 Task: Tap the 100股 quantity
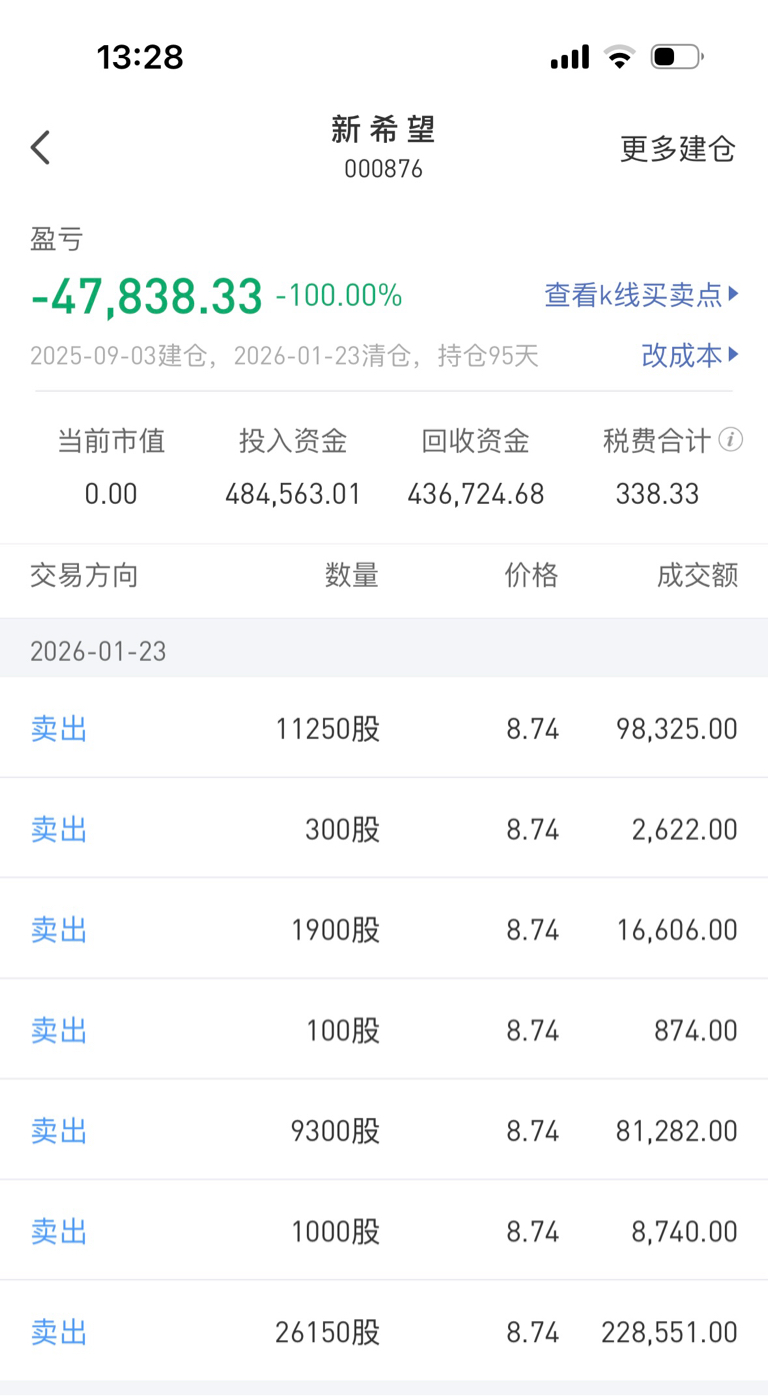[x=343, y=1031]
